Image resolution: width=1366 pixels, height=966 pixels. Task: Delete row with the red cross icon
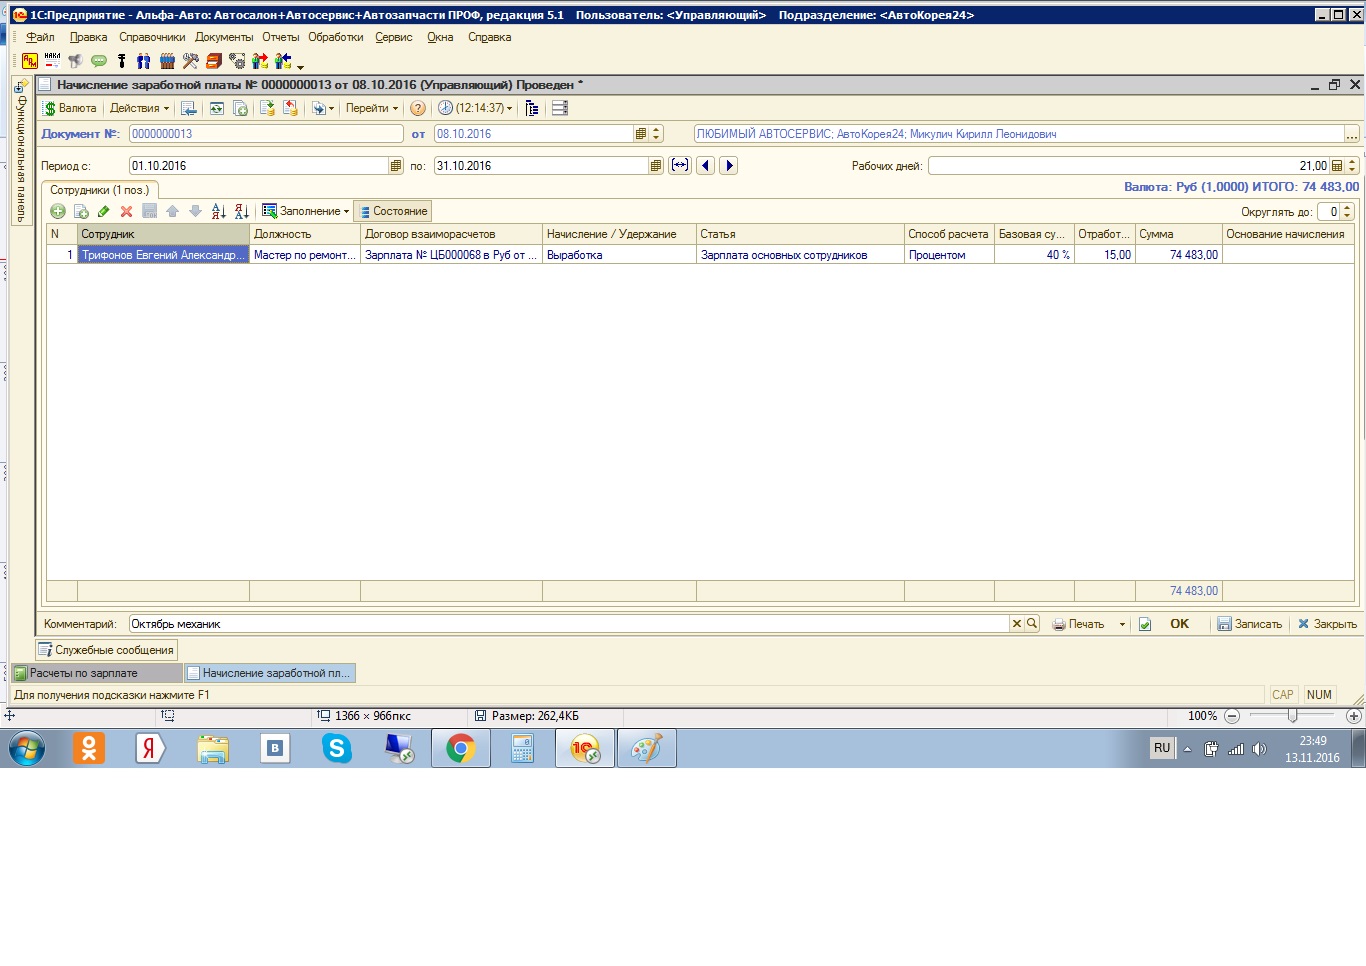click(x=126, y=211)
